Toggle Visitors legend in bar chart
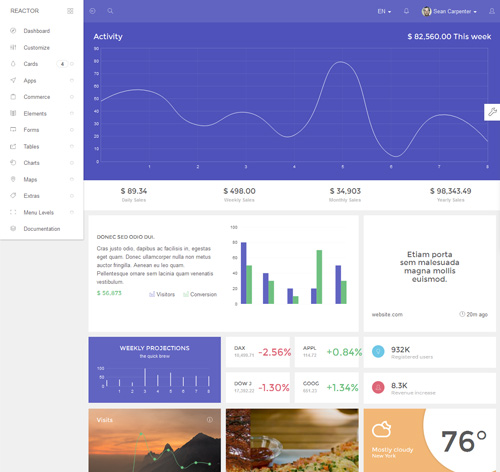The height and width of the screenshot is (472, 500). [162, 294]
